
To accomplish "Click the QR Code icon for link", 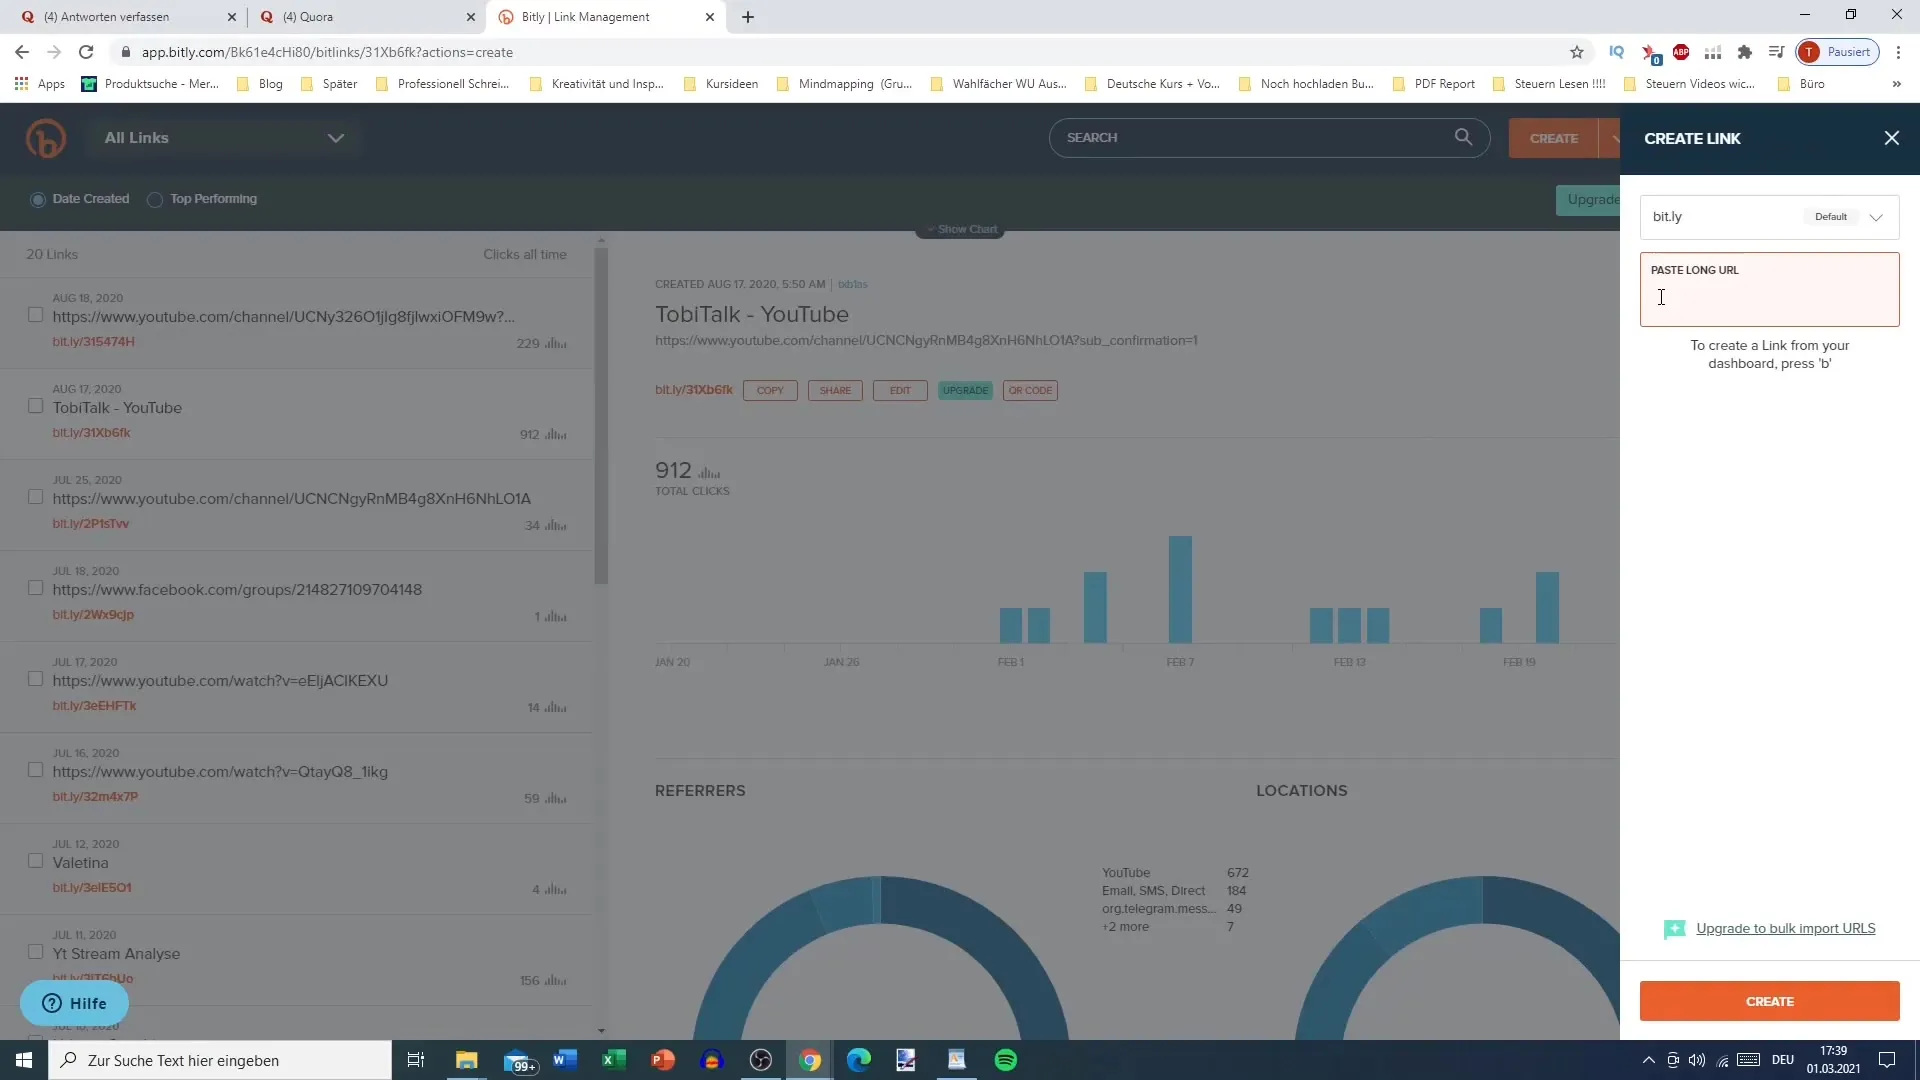I will coord(1030,389).
